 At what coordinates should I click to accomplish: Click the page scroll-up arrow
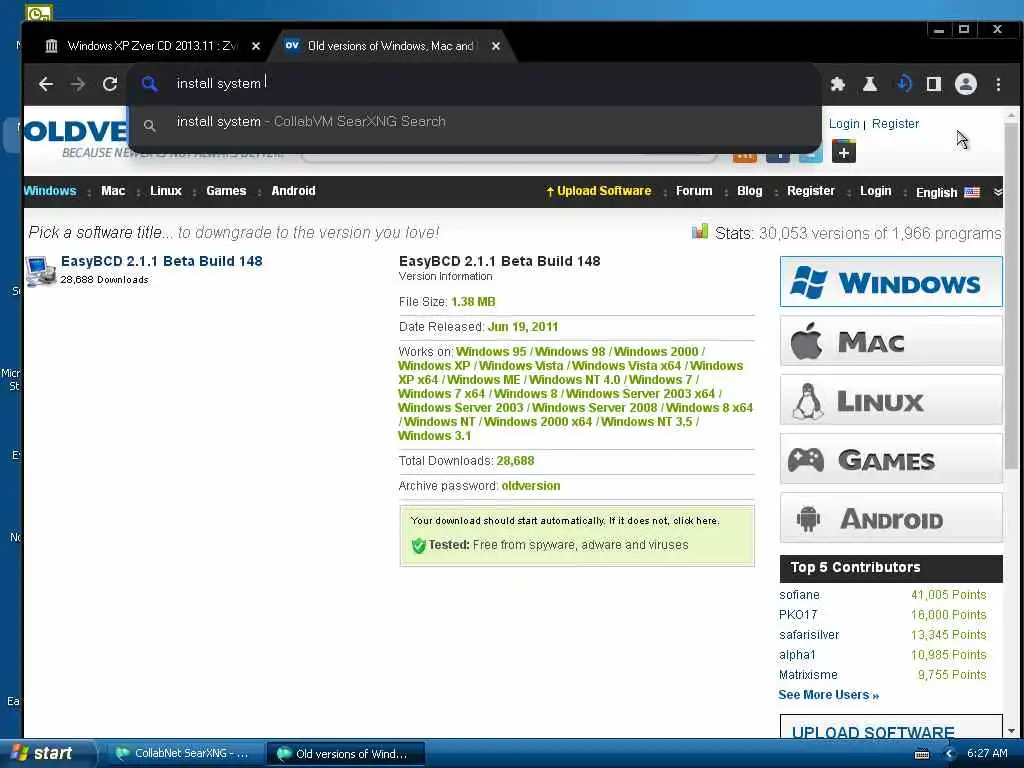(x=1011, y=115)
